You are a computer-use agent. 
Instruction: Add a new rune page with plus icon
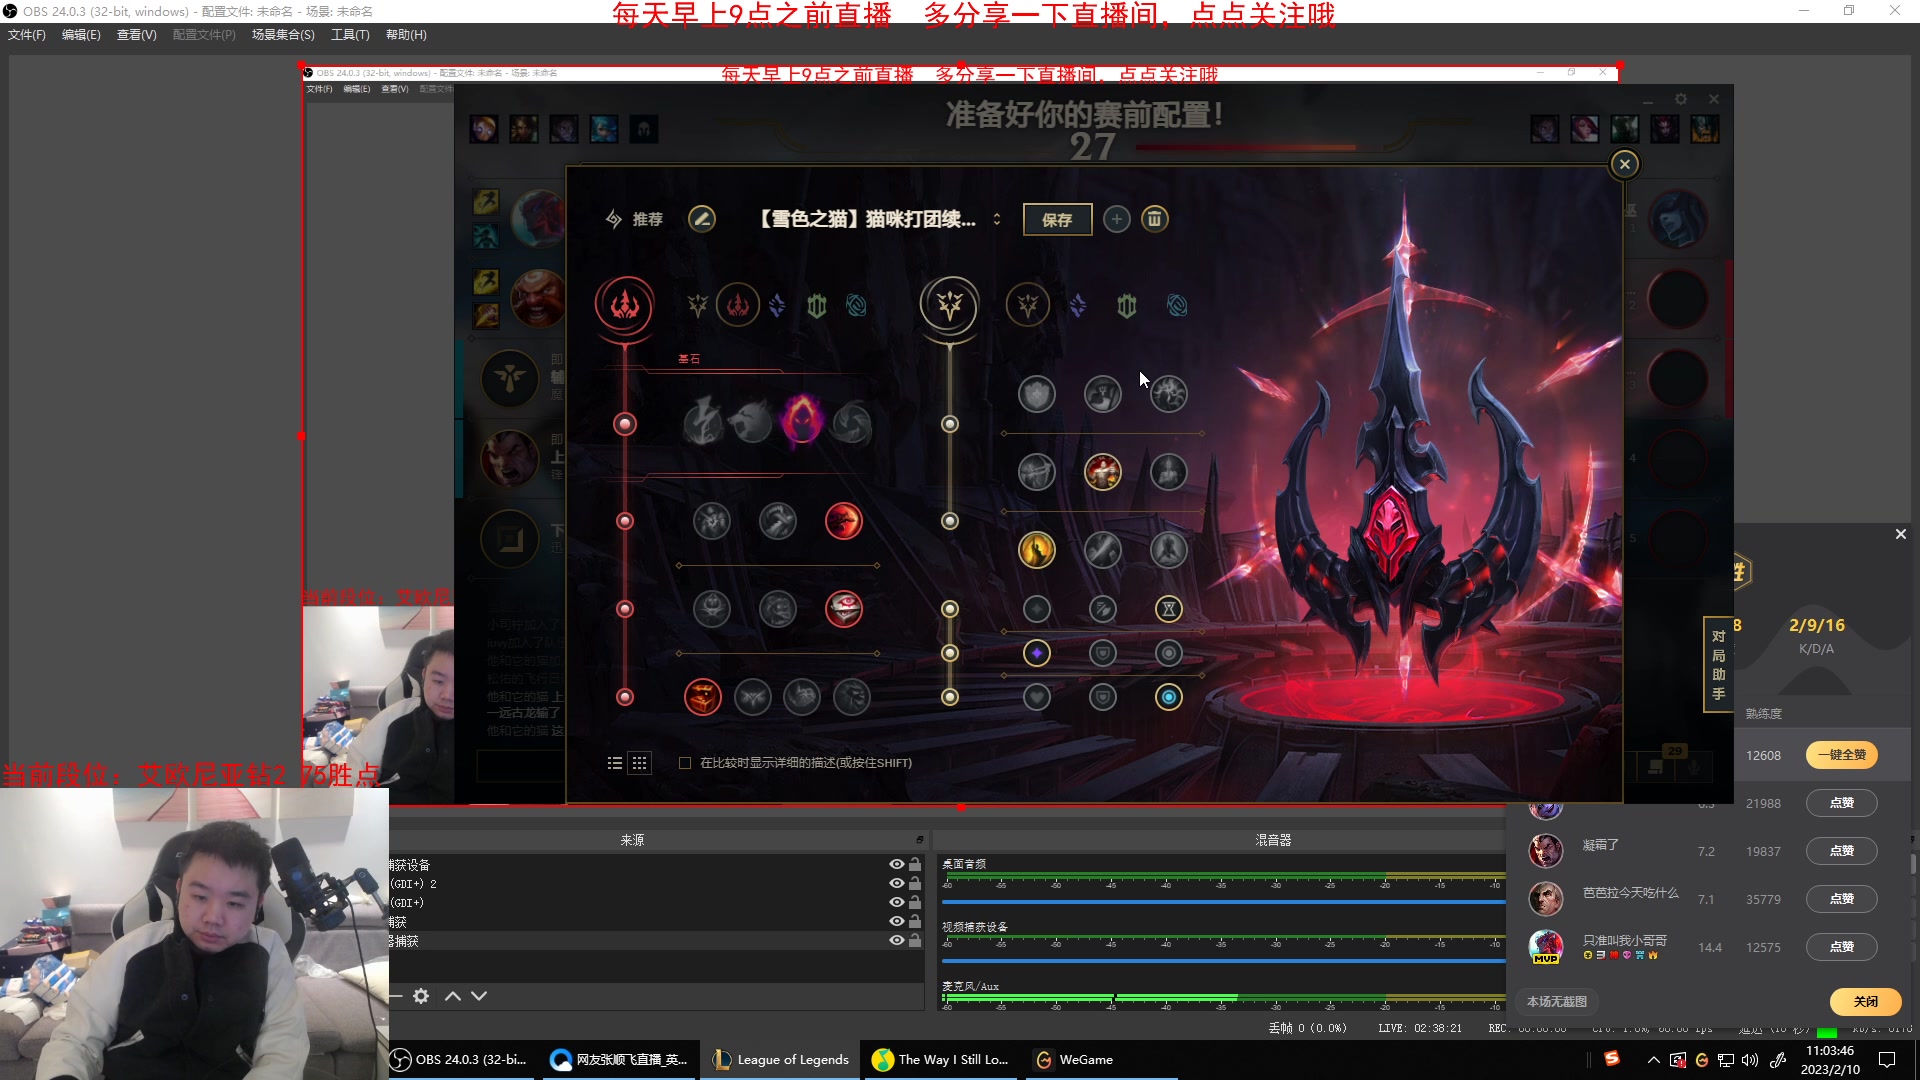[x=1117, y=219]
